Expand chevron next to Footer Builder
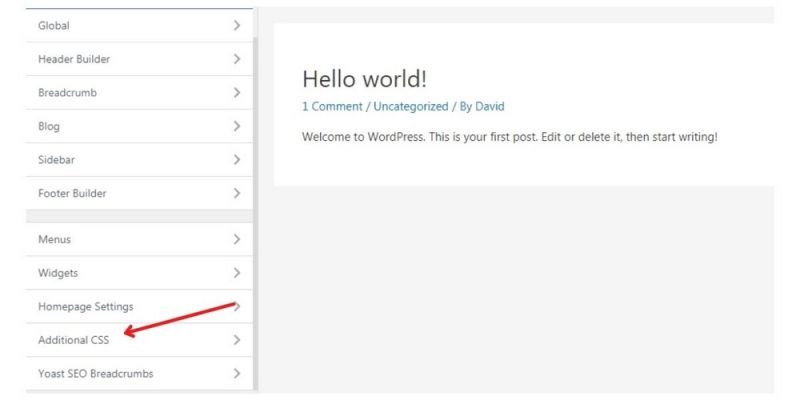This screenshot has height=400, width=800. 237,193
